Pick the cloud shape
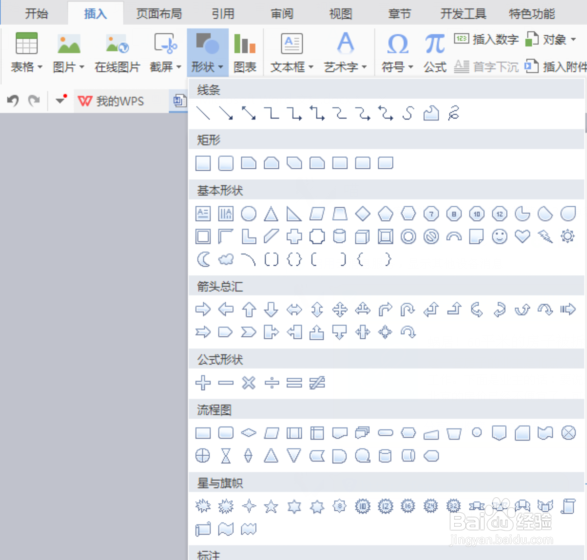The width and height of the screenshot is (587, 560). [x=226, y=259]
